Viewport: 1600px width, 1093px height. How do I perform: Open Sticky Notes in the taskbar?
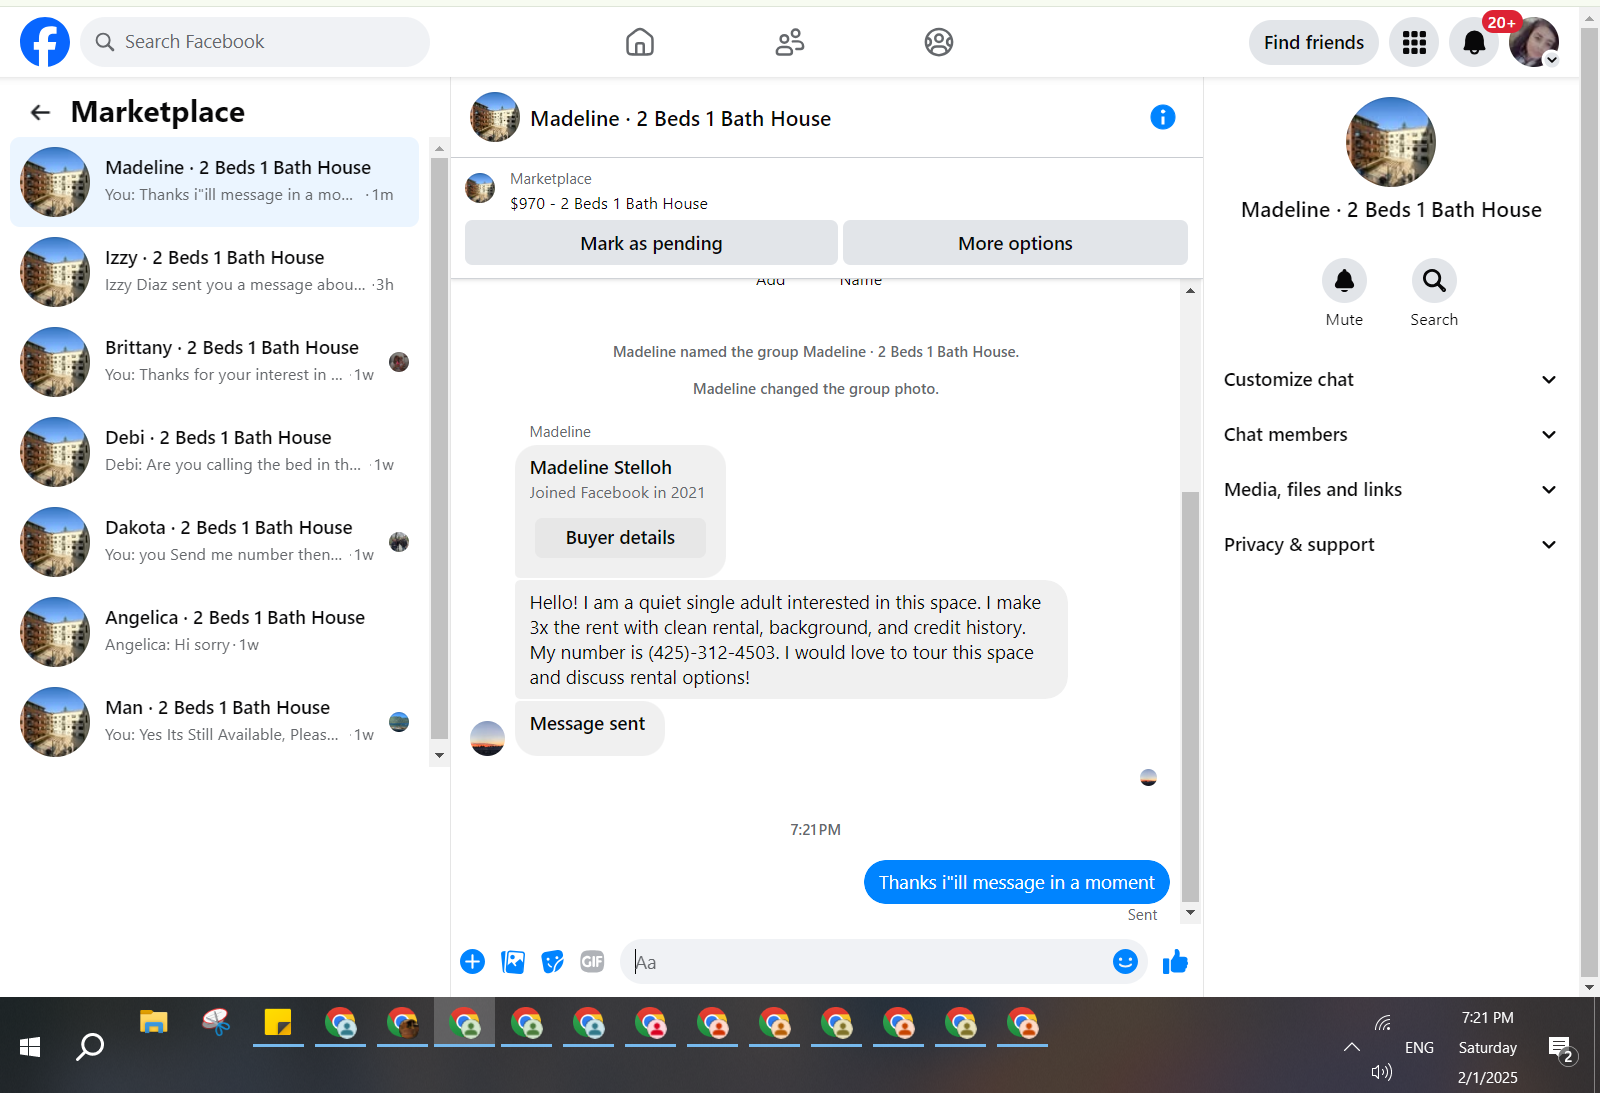(x=278, y=1022)
